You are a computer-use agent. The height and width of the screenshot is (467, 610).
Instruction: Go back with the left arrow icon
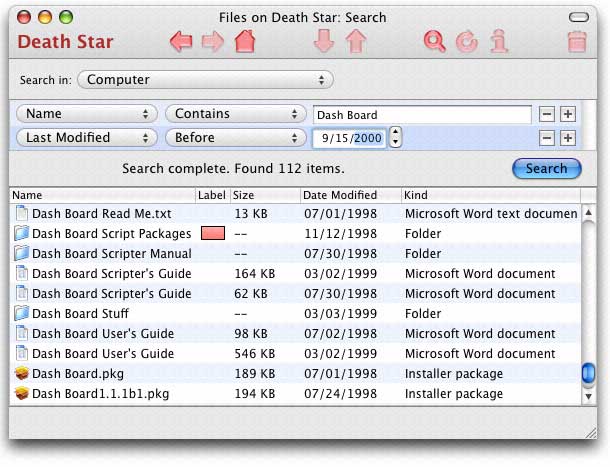181,41
